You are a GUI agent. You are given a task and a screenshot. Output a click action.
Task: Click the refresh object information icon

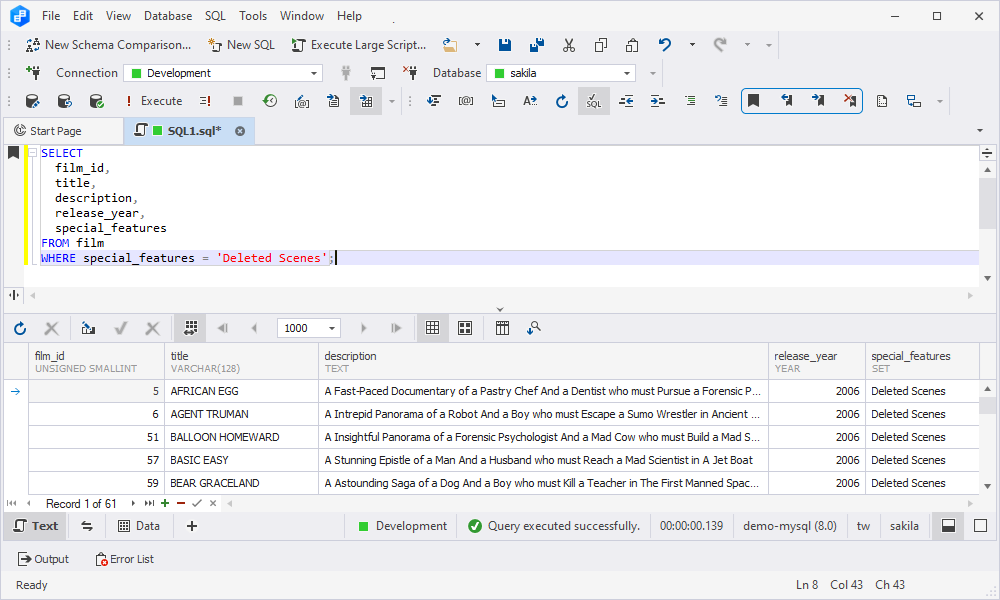click(x=562, y=101)
